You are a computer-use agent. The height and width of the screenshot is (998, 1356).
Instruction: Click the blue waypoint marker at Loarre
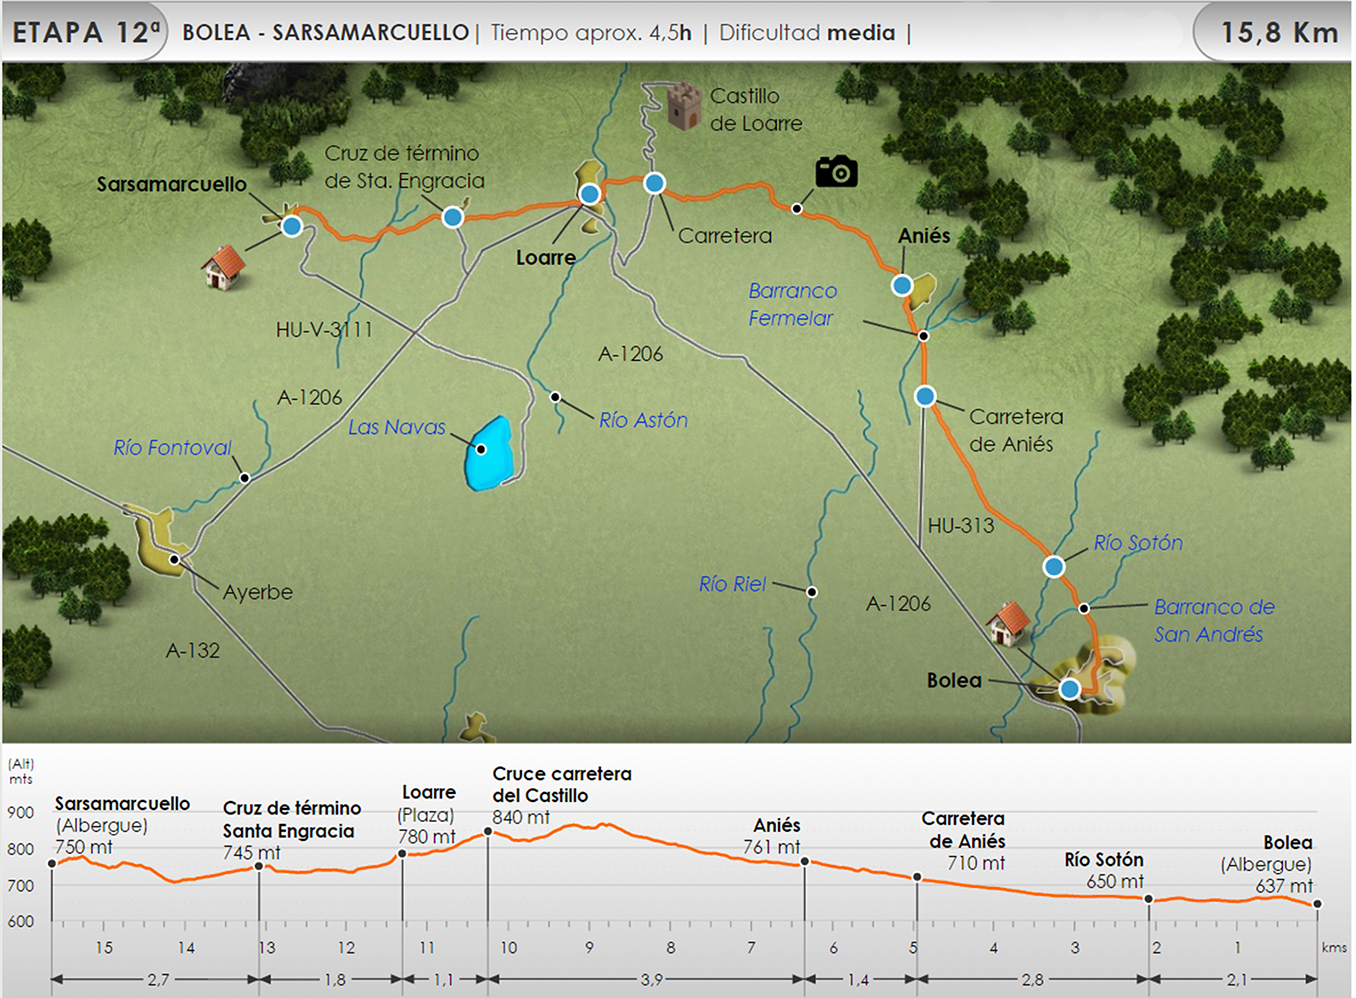point(590,194)
